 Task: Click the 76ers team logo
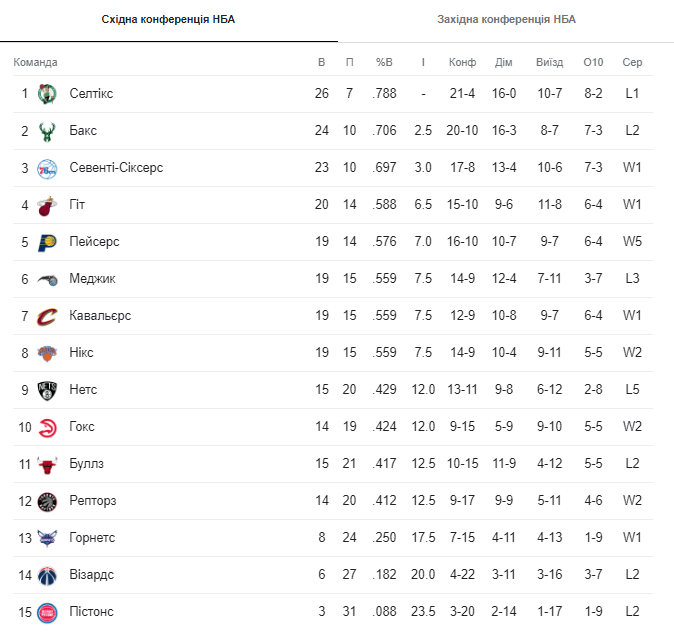pos(47,168)
